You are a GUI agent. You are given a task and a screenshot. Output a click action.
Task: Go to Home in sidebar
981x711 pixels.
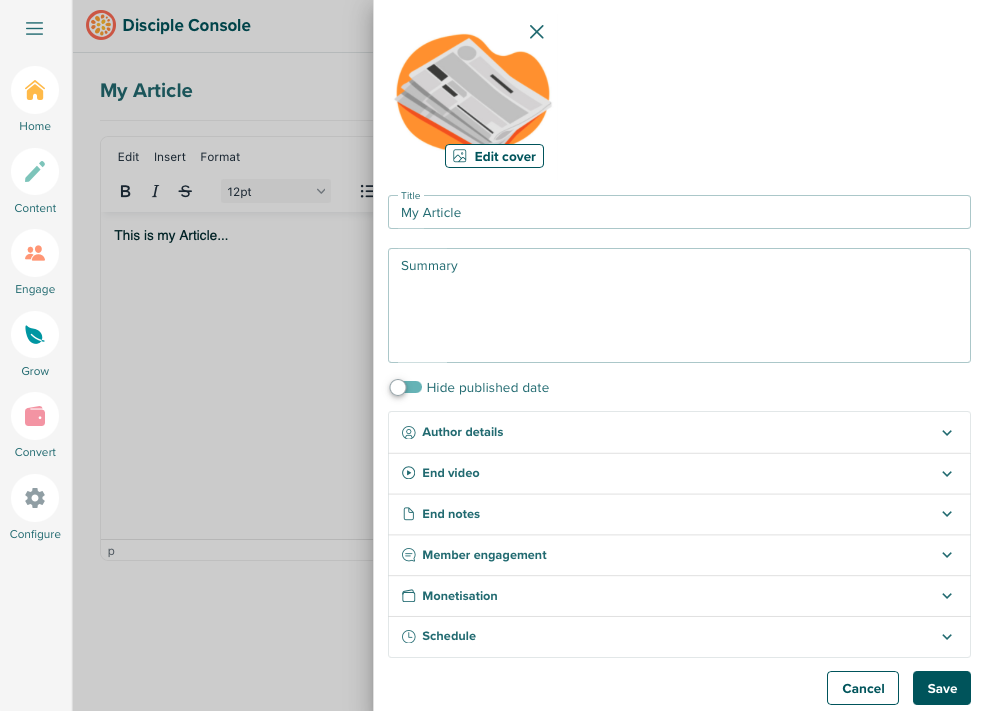click(x=35, y=91)
